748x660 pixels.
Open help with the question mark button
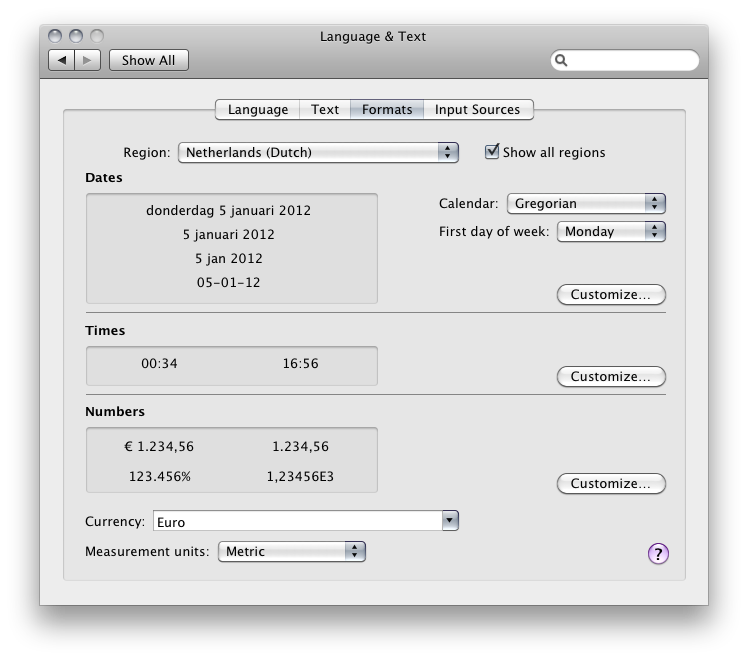tap(658, 554)
